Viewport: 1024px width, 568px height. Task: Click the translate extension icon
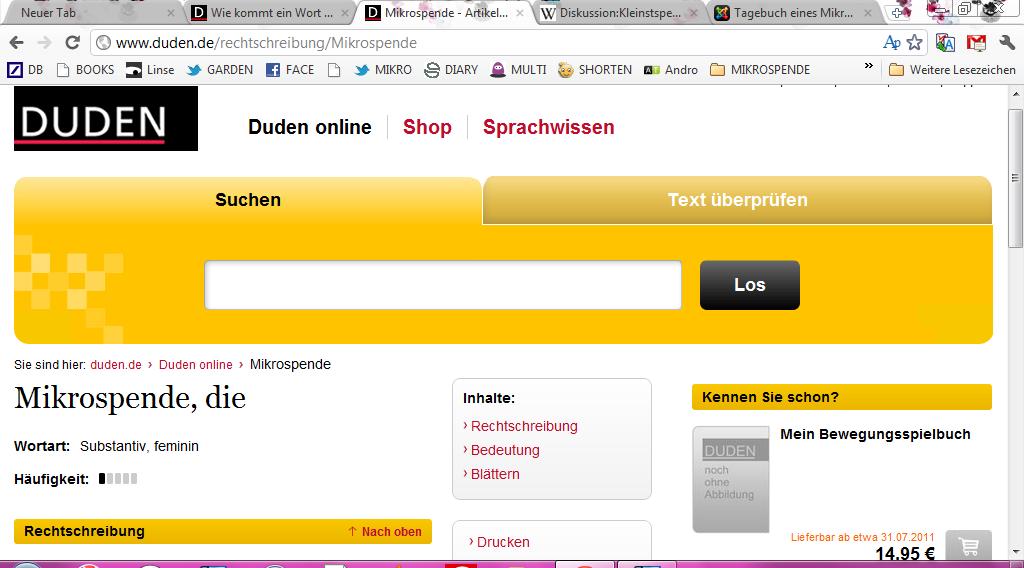point(945,43)
